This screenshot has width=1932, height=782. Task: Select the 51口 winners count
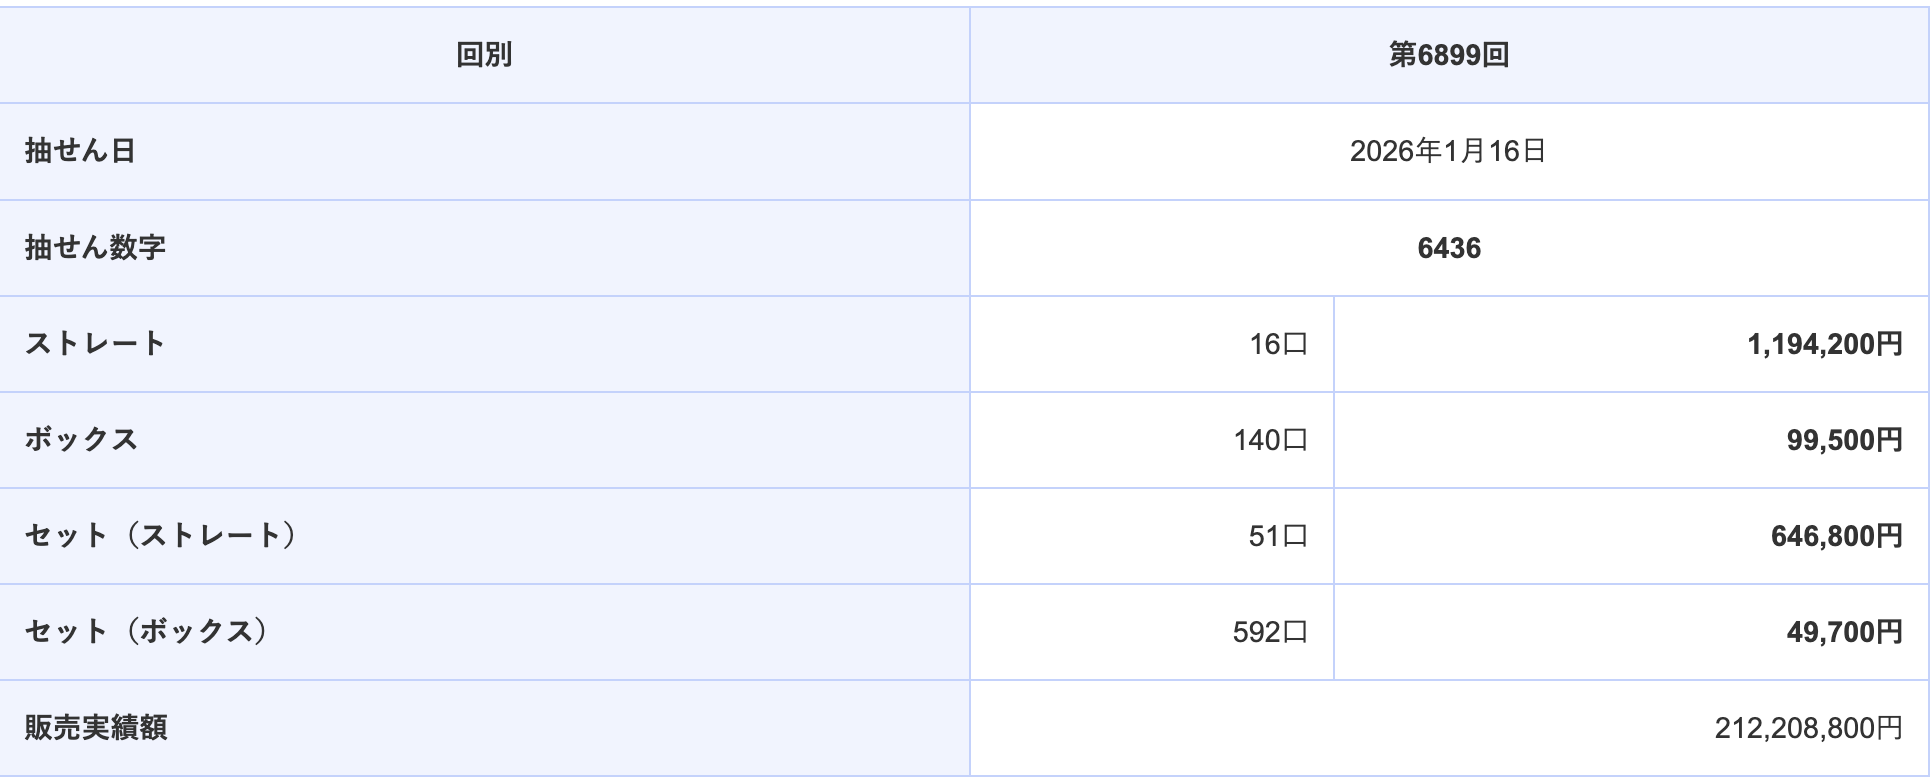[x=1278, y=536]
